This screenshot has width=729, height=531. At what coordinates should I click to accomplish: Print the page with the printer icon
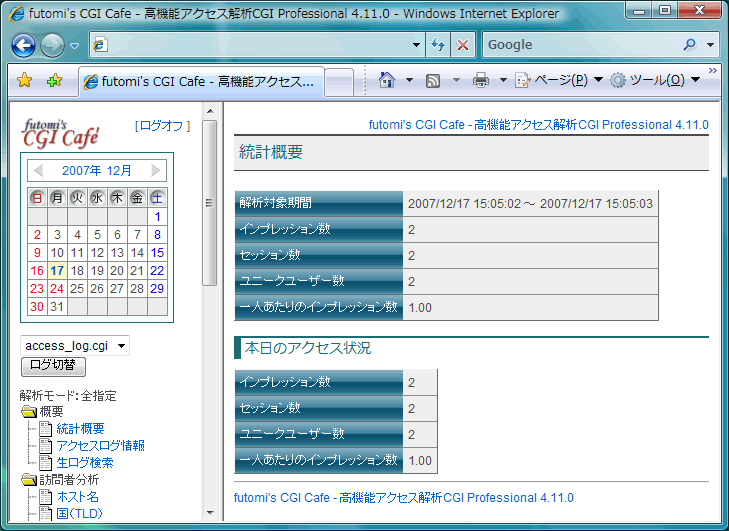pos(481,80)
